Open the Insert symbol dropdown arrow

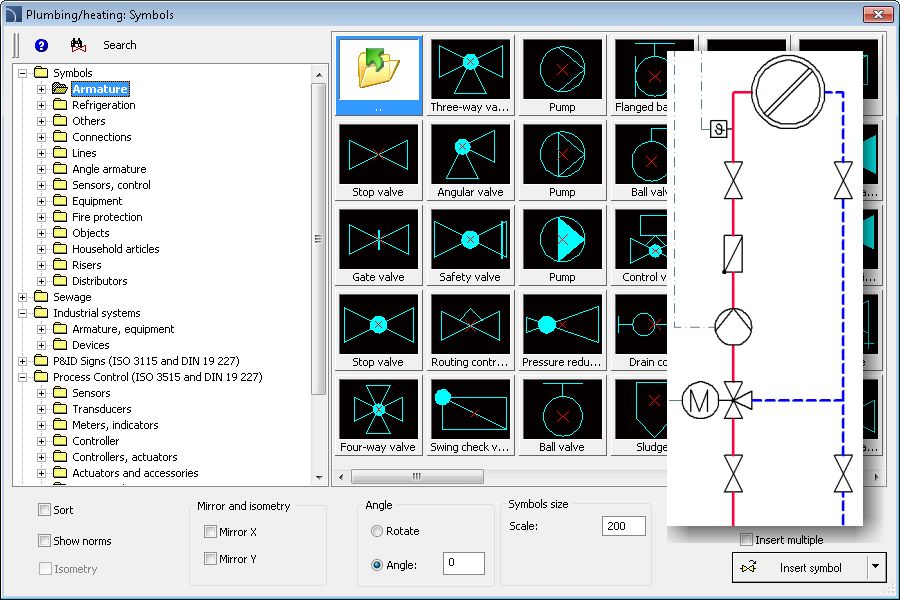[x=875, y=567]
